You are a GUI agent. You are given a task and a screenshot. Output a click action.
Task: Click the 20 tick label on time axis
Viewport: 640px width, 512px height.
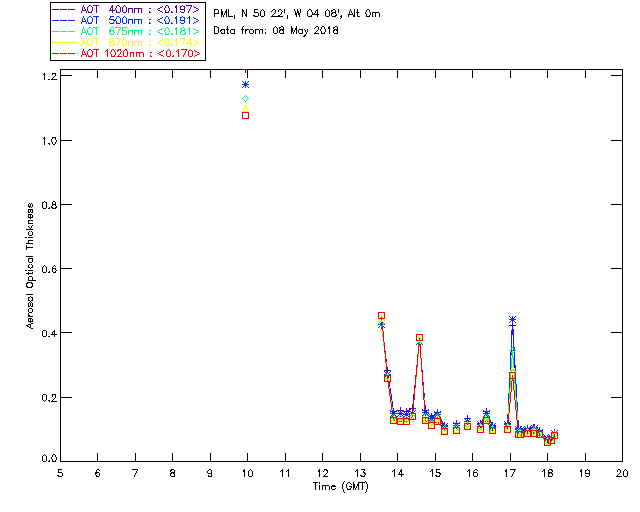click(621, 473)
